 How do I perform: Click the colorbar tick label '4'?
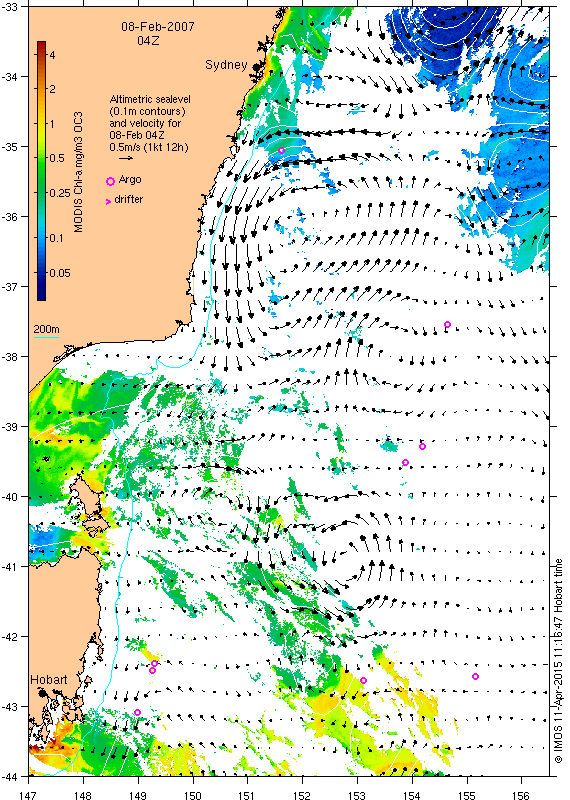click(x=53, y=55)
